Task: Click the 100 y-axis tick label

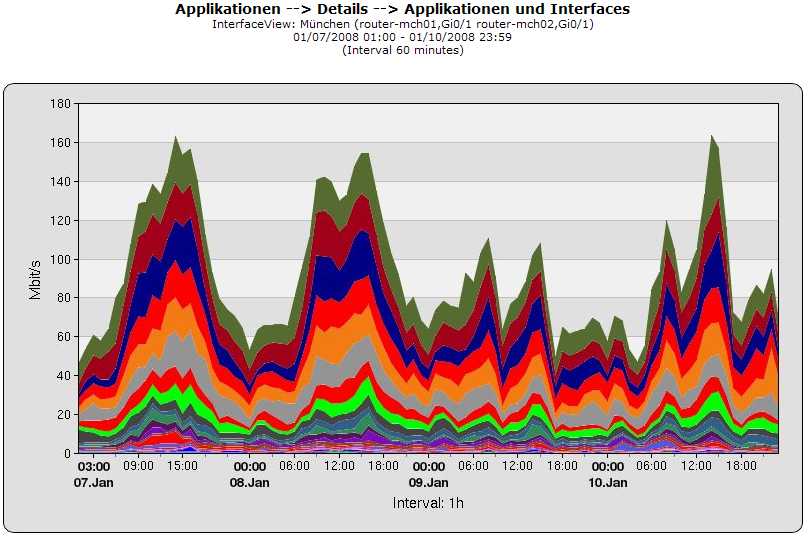Action: 59,259
